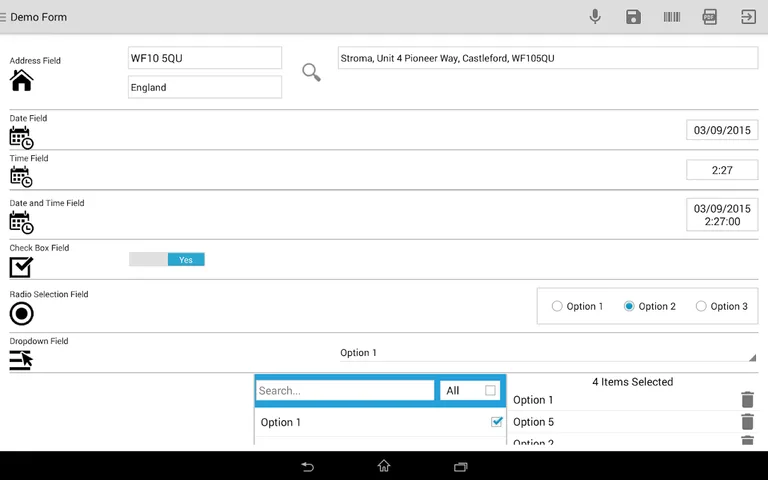Screen dimensions: 768x480
Task: Select the Option 3 radio button
Action: pos(701,306)
